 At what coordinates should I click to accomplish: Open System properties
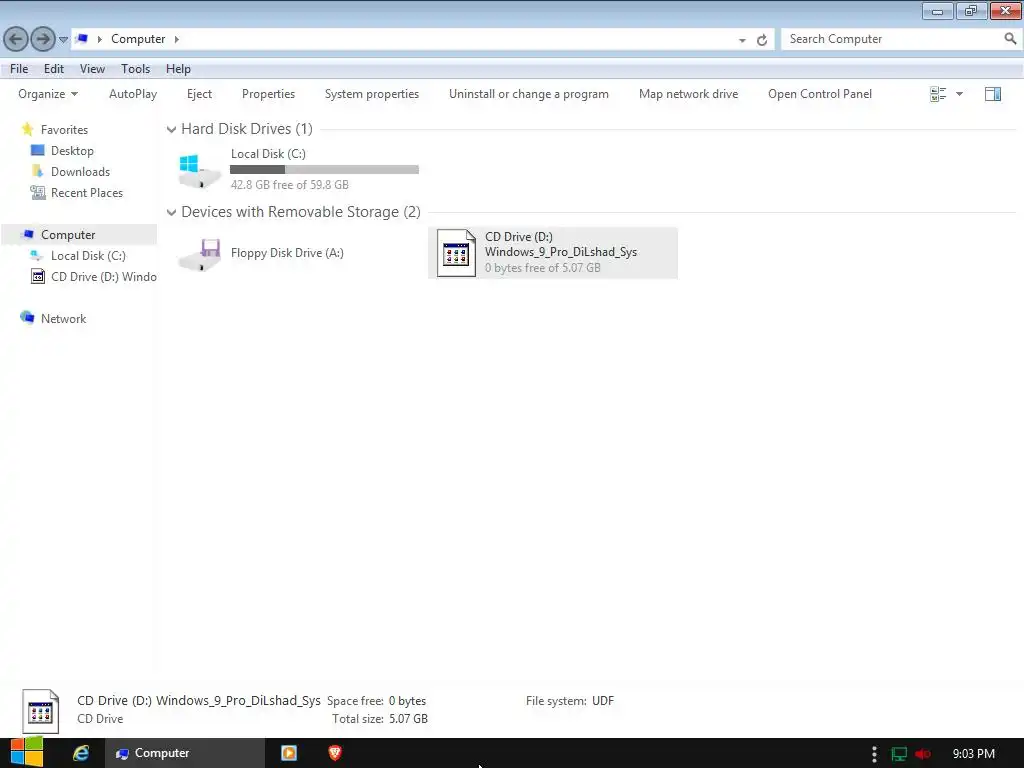(x=372, y=94)
